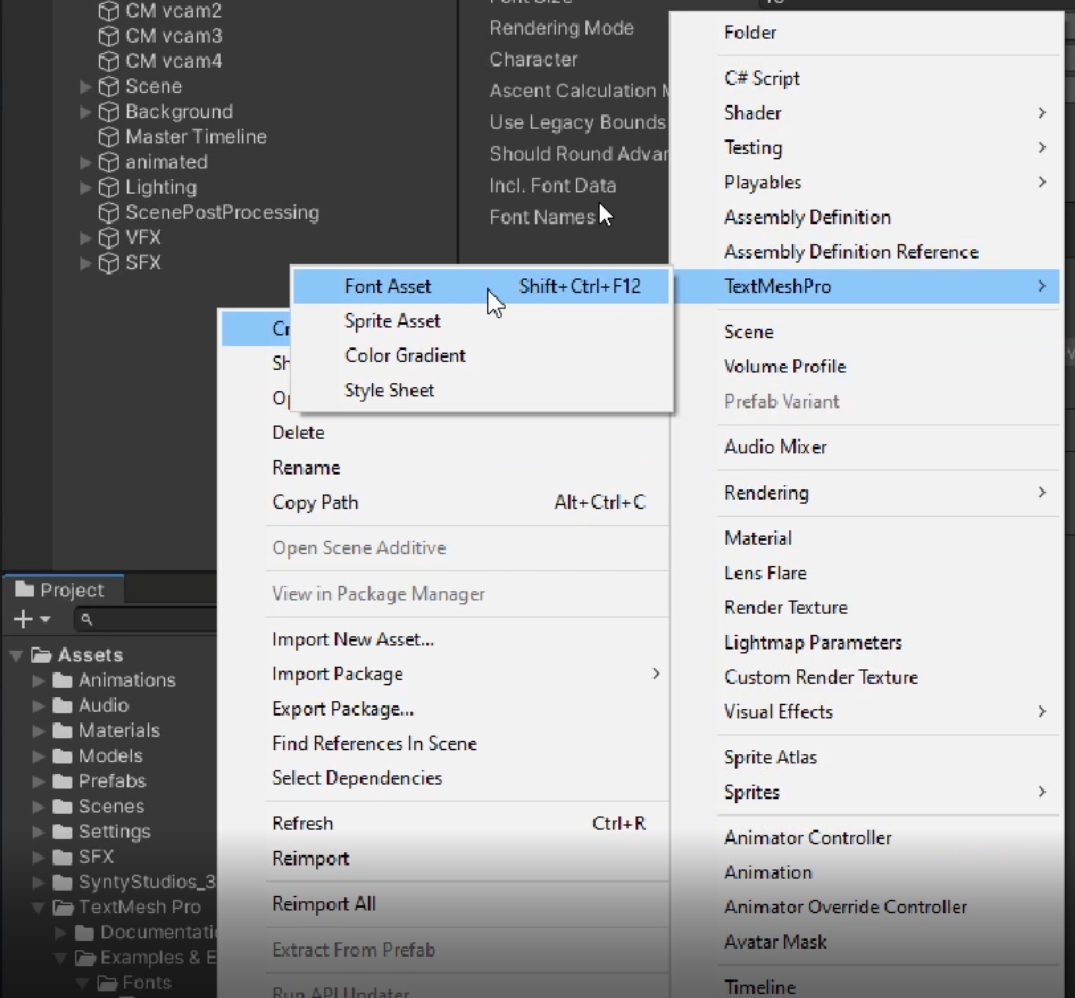Click Import New Asset menu entry

point(352,639)
